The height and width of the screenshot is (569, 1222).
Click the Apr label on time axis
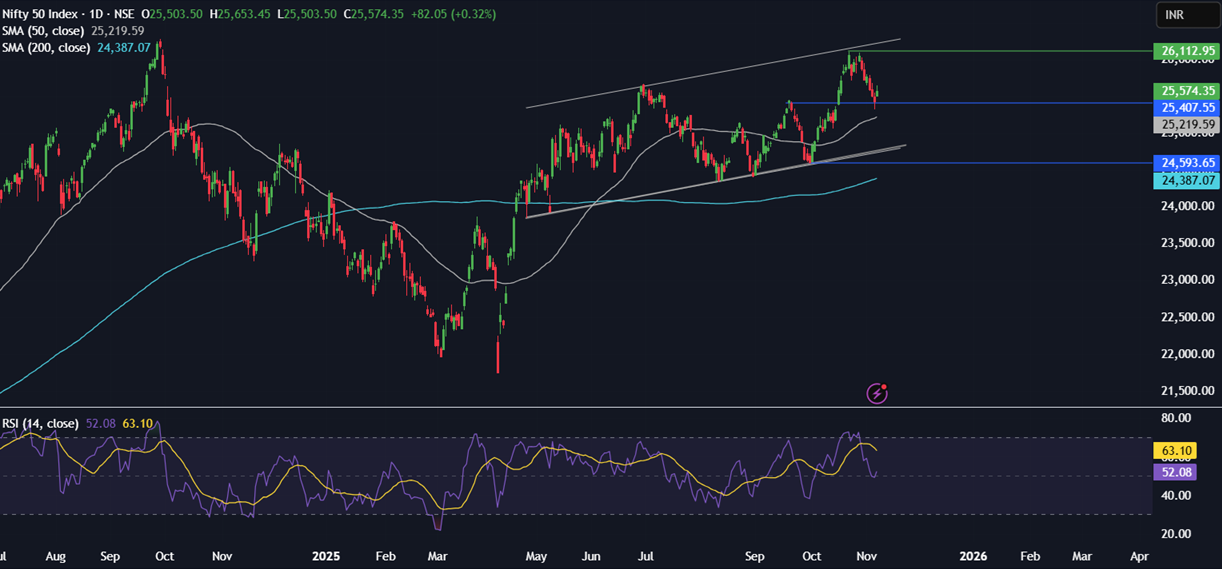click(x=1138, y=555)
